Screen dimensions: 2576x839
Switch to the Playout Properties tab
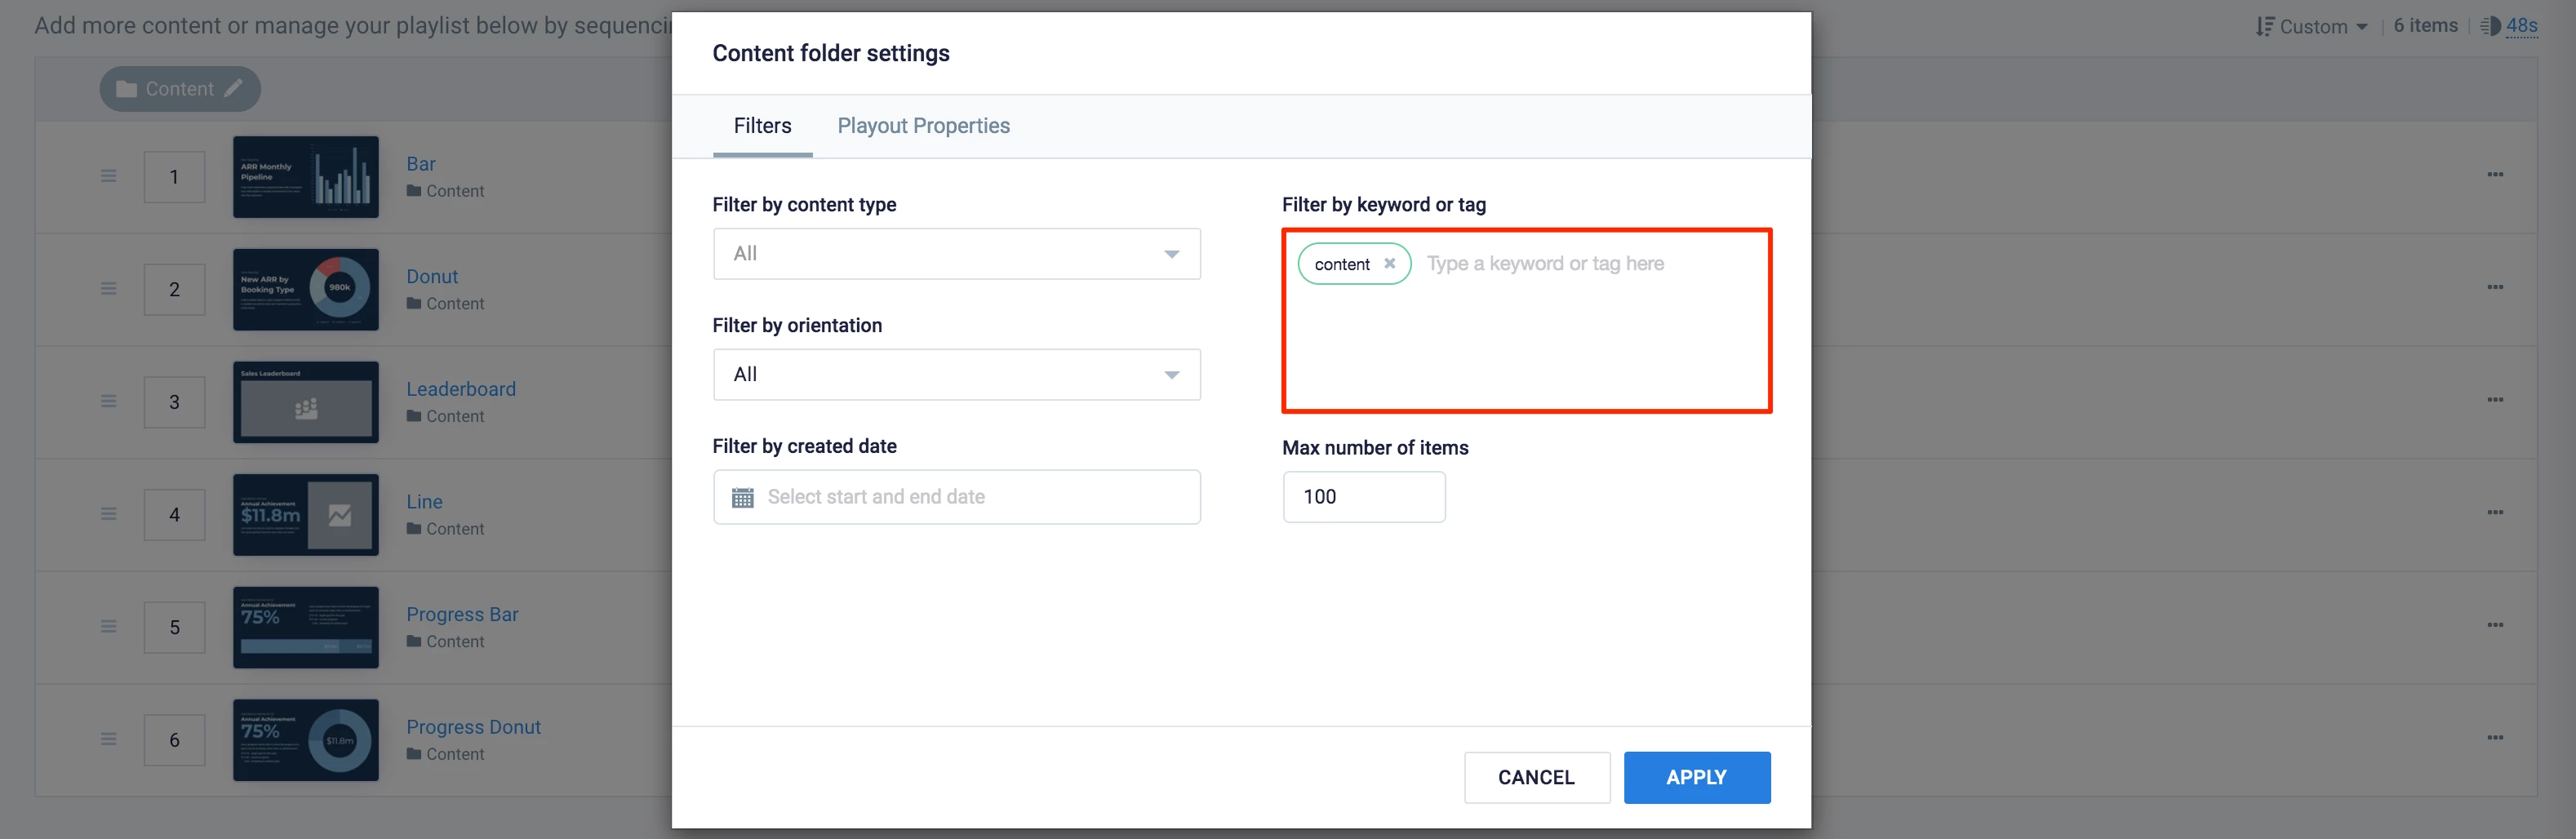923,126
